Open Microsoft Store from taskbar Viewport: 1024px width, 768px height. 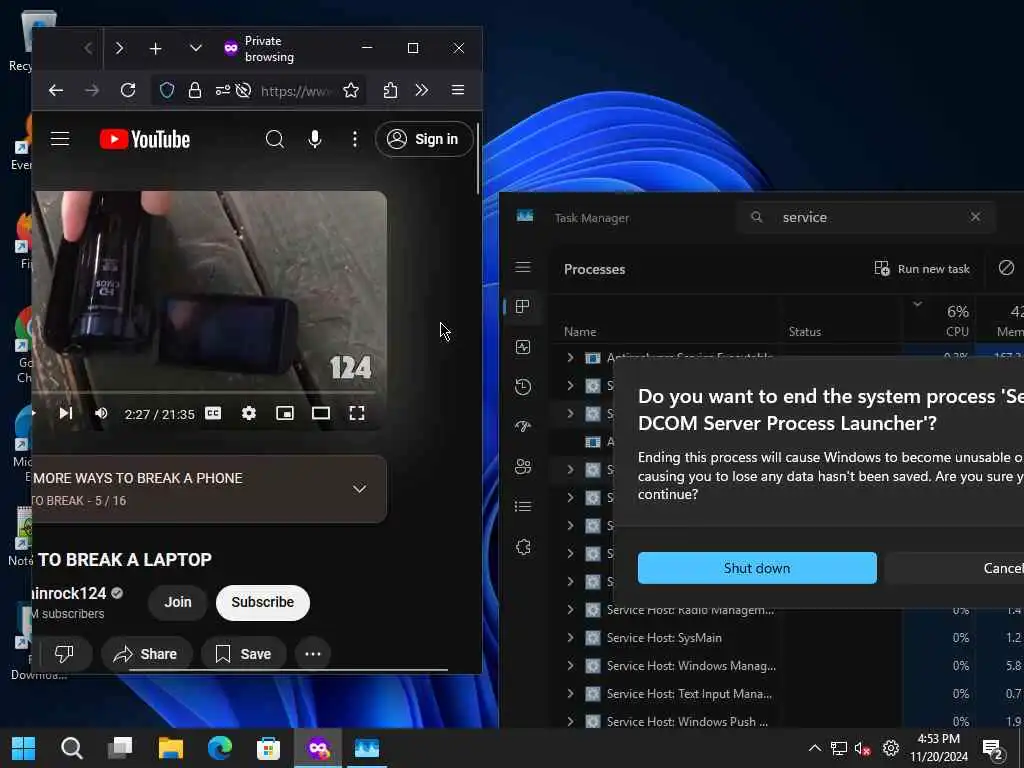[x=268, y=748]
